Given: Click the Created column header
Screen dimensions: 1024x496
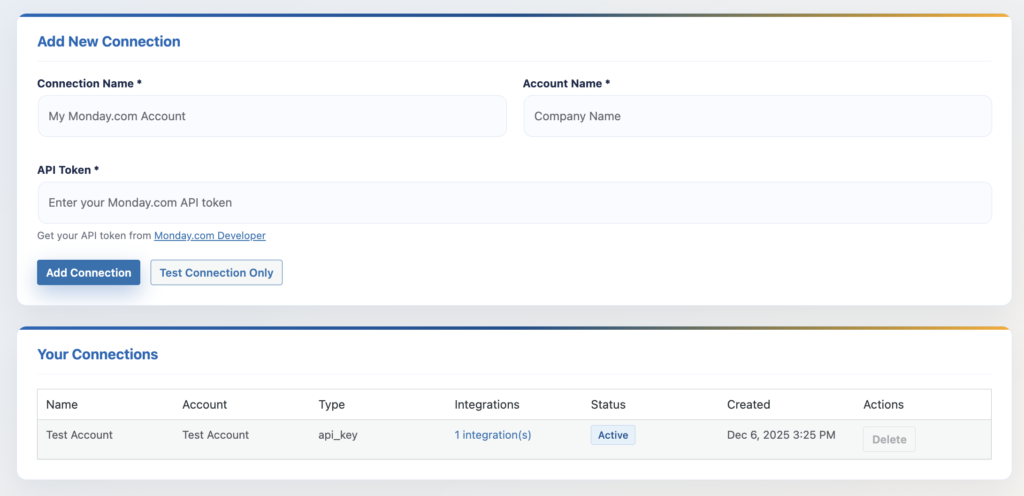Looking at the screenshot, I should point(748,405).
